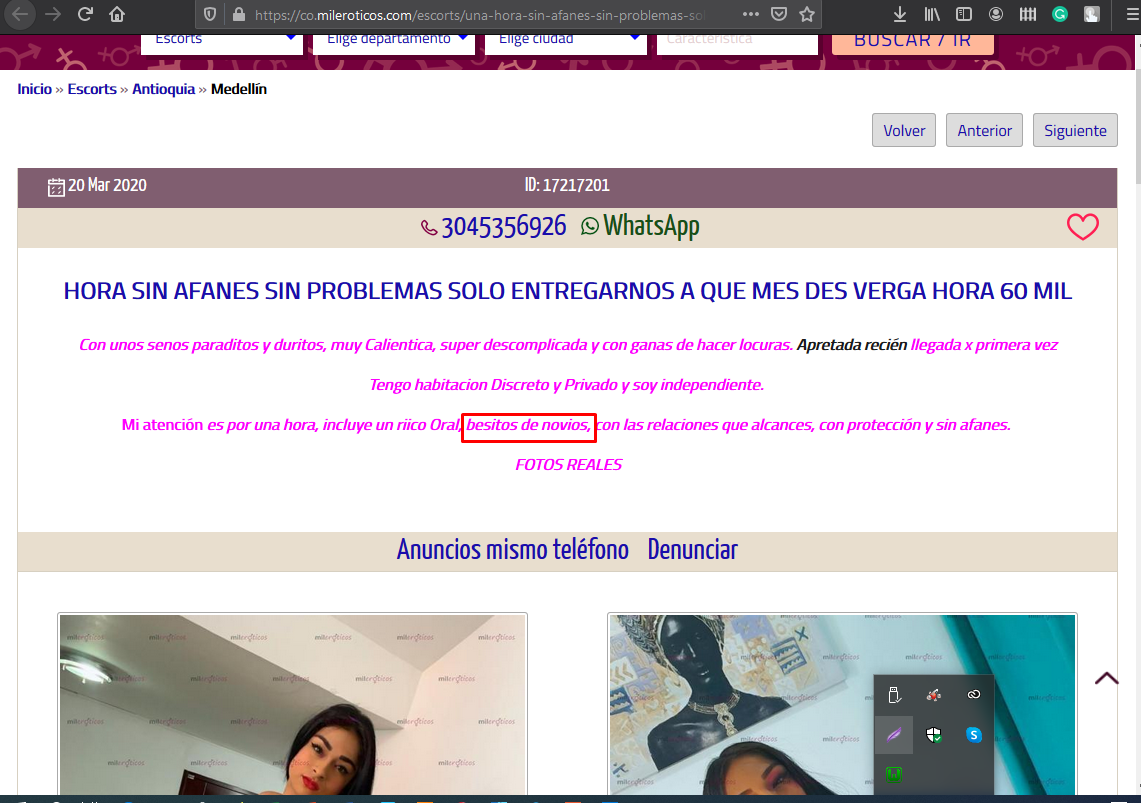Image resolution: width=1141 pixels, height=803 pixels.
Task: Go to the Inicio breadcrumb
Action: 34,89
